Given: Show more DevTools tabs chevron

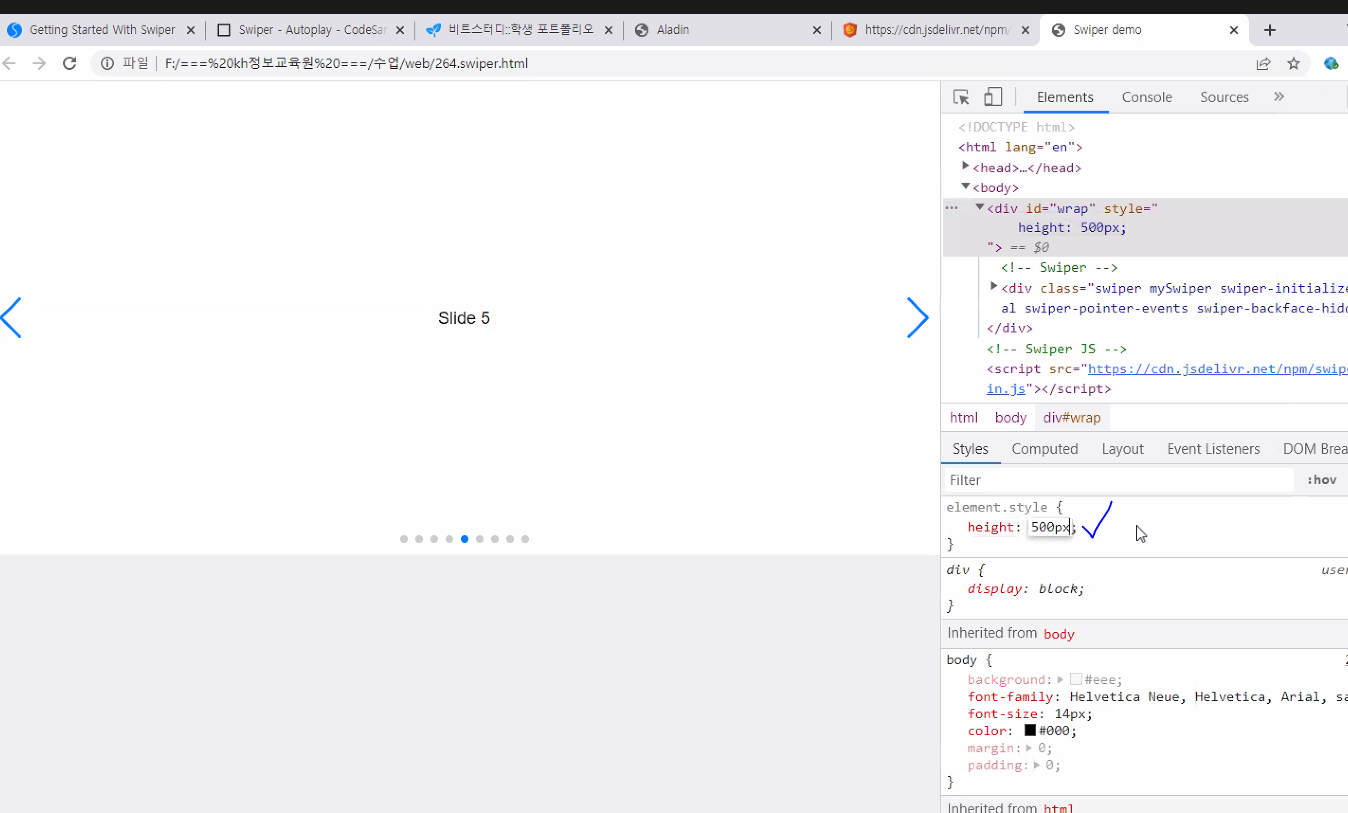Looking at the screenshot, I should pos(1279,97).
